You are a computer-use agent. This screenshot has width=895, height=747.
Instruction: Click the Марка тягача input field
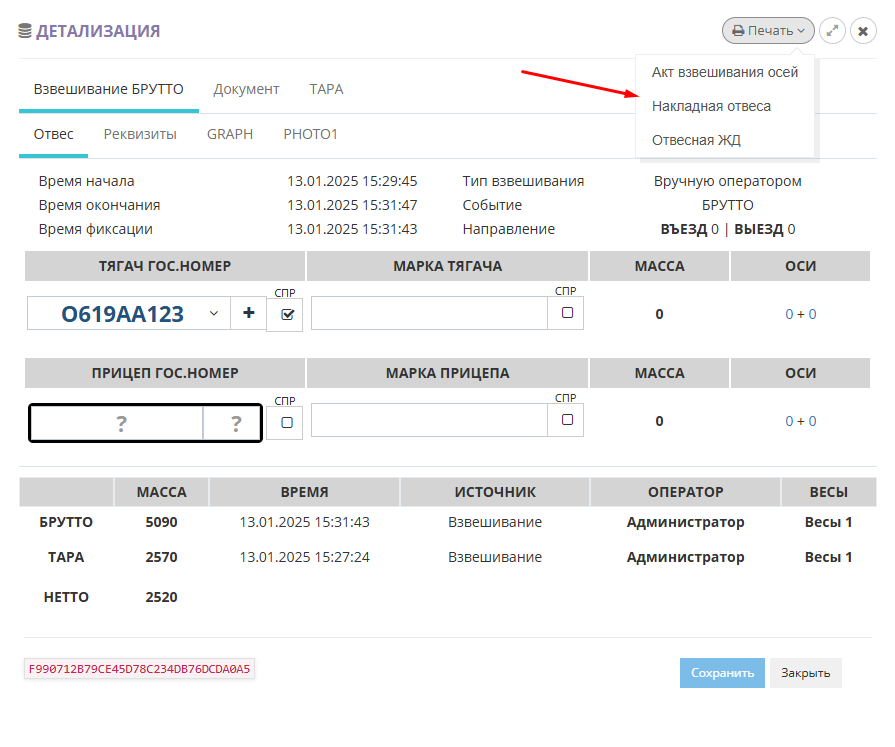(x=430, y=314)
